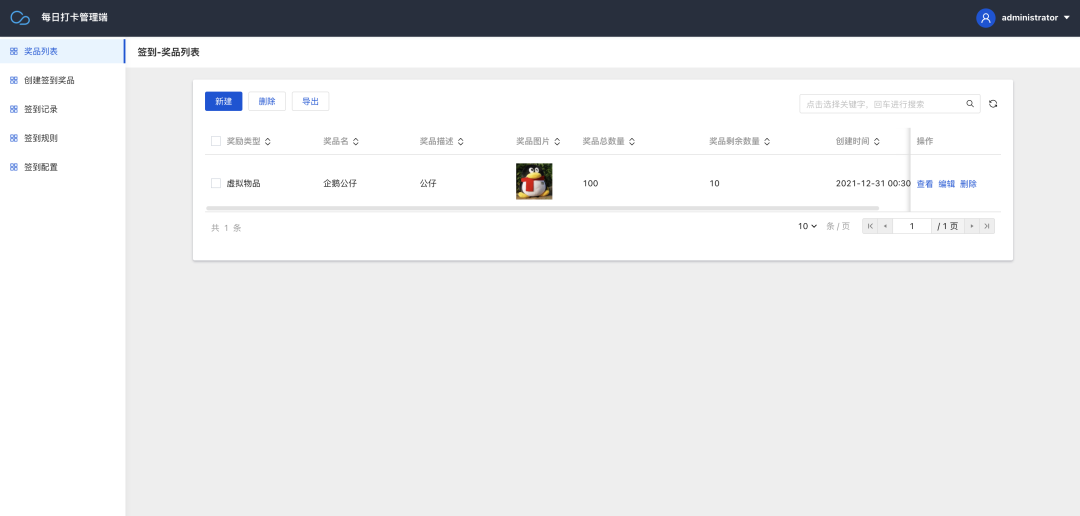Click the 企鹅公仔 prize name cell
The image size is (1080, 516).
coord(340,183)
